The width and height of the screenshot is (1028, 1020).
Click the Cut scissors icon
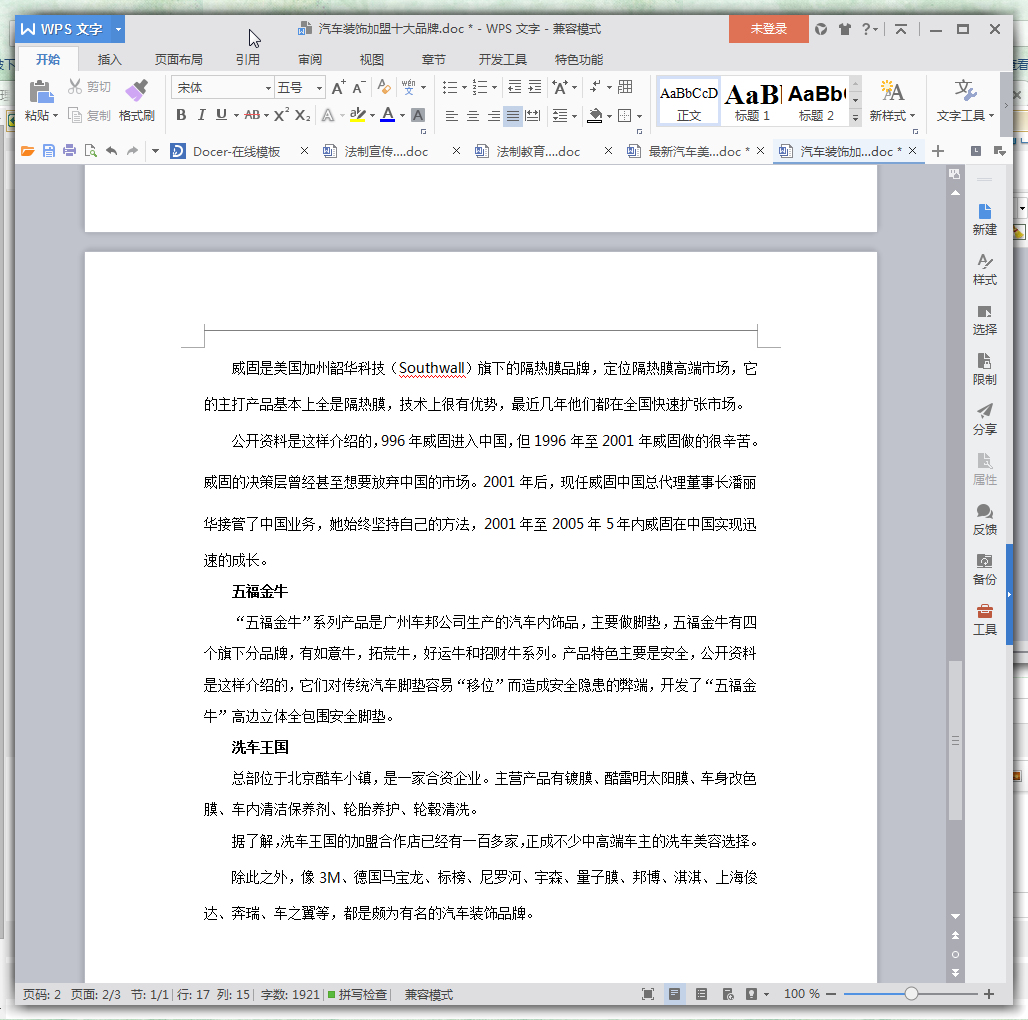75,87
